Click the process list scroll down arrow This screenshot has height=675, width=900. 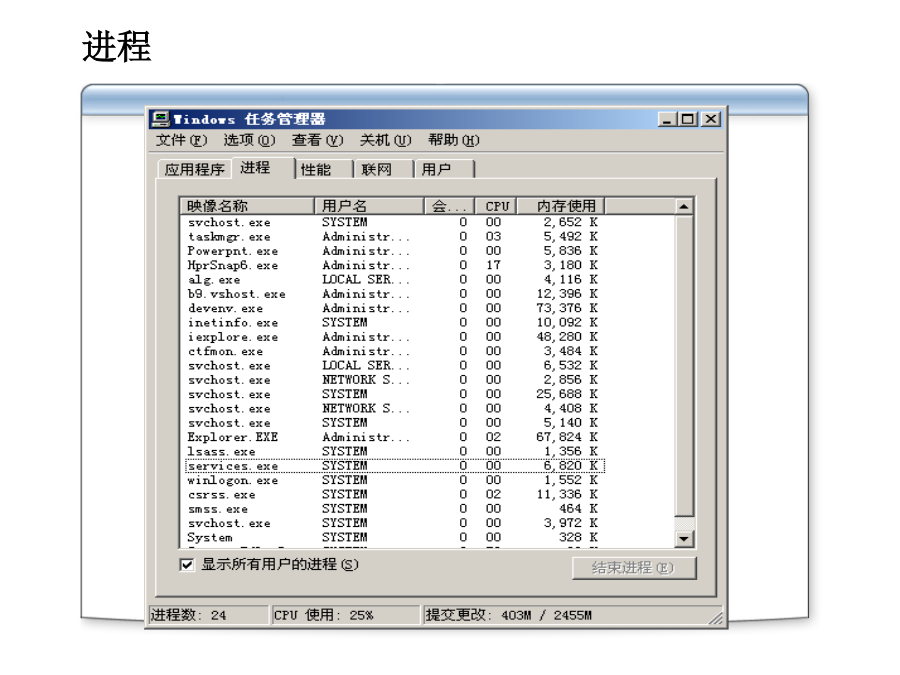[x=684, y=539]
